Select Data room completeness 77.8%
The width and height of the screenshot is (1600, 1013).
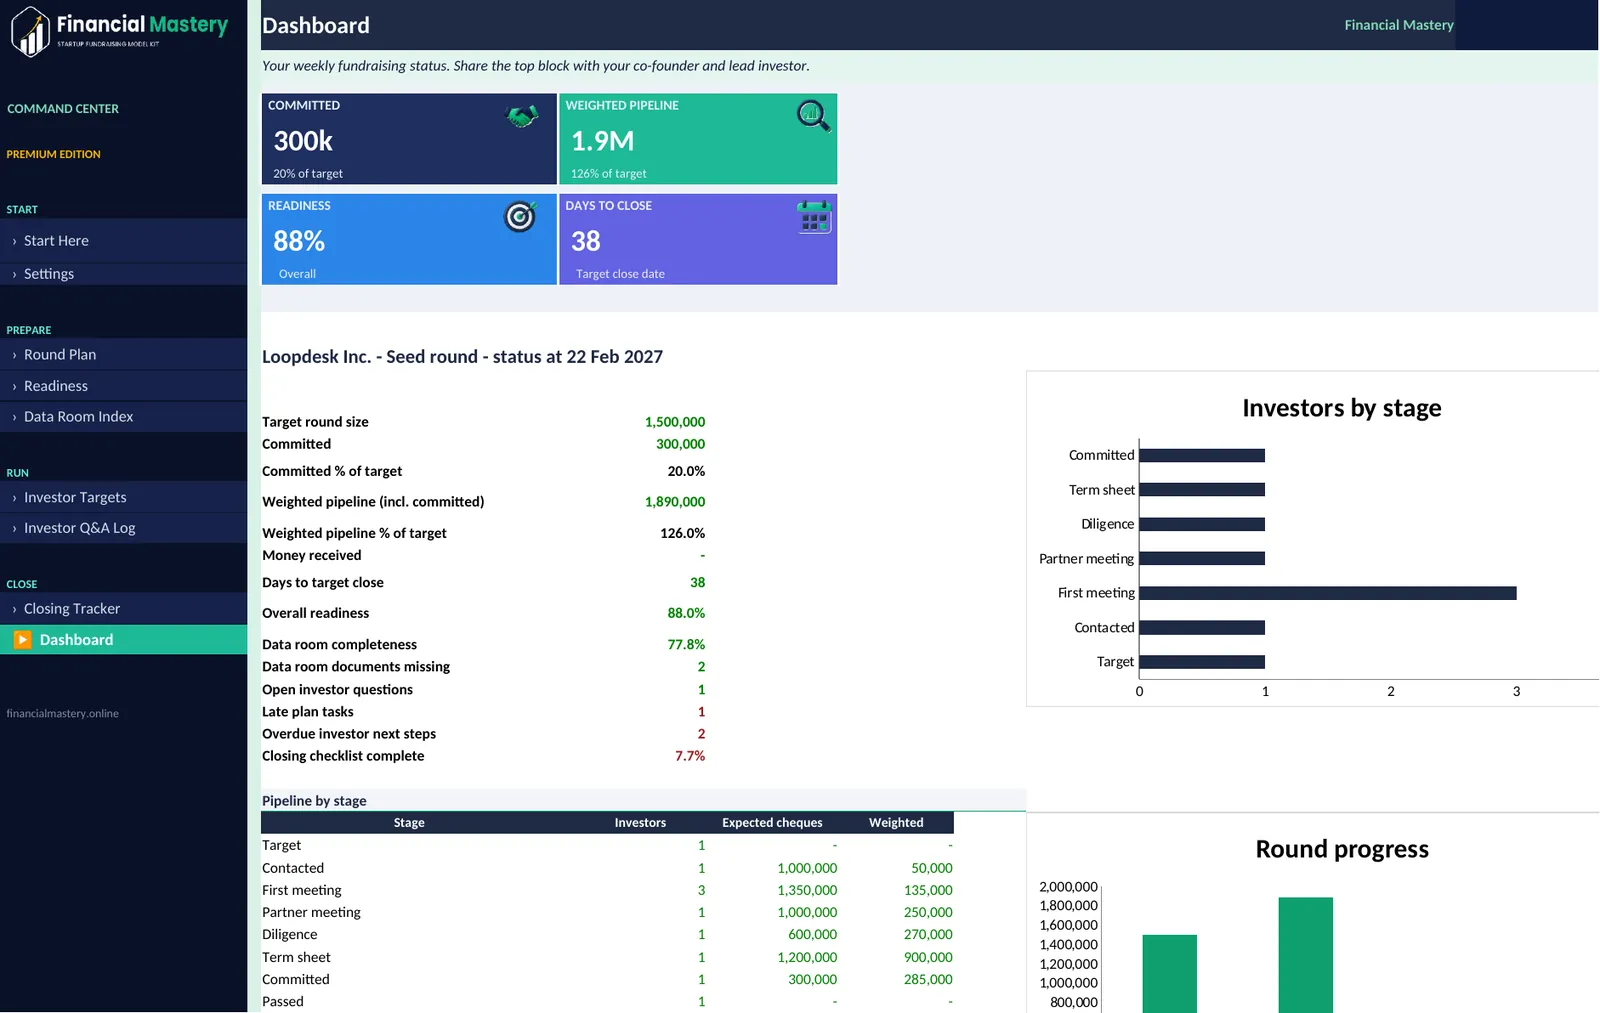(686, 645)
